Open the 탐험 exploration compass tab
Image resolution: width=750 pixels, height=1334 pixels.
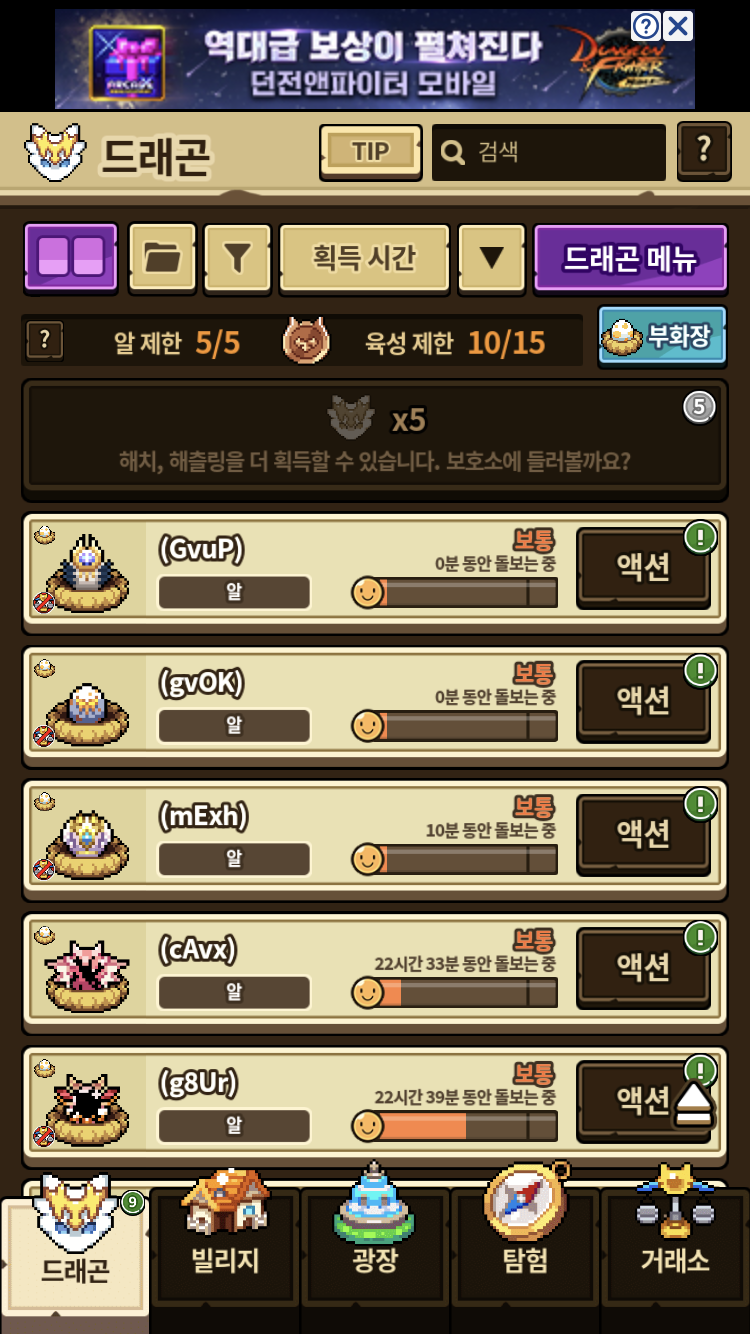(x=525, y=1248)
